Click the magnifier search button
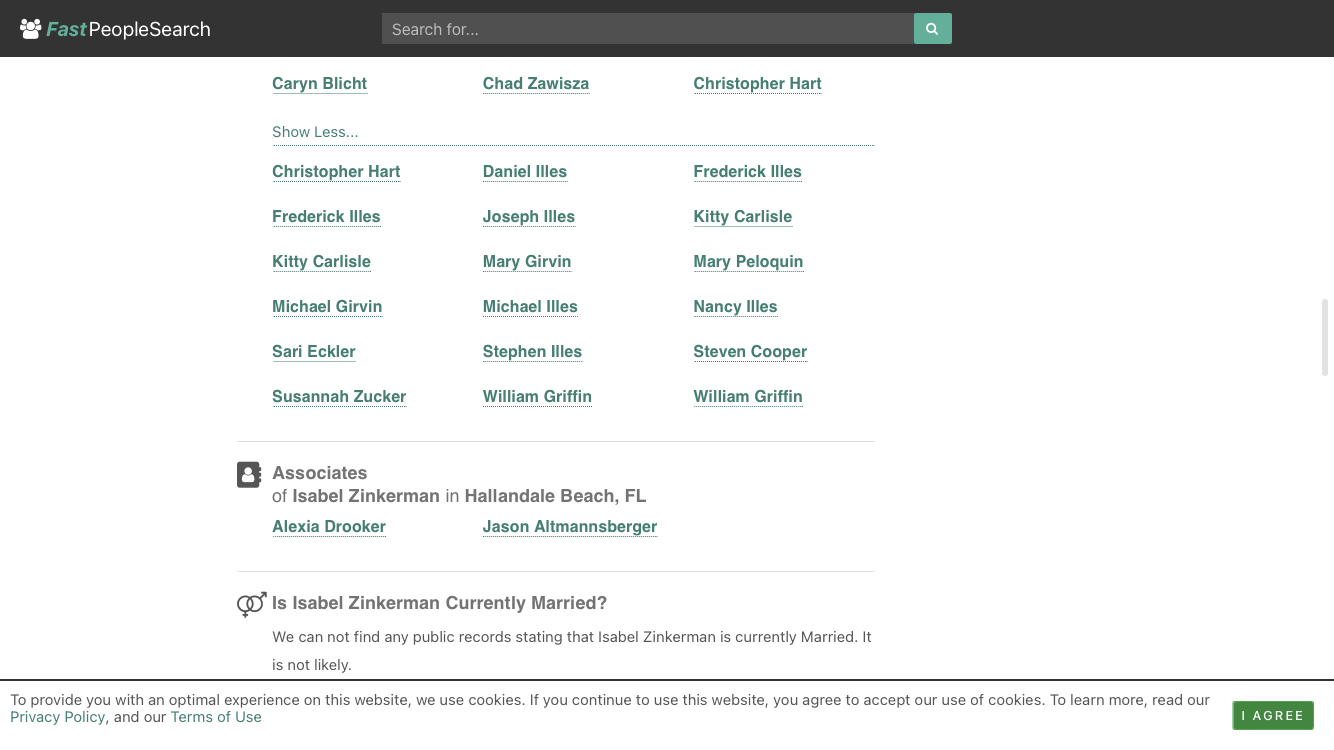This screenshot has height=750, width=1334. tap(932, 29)
